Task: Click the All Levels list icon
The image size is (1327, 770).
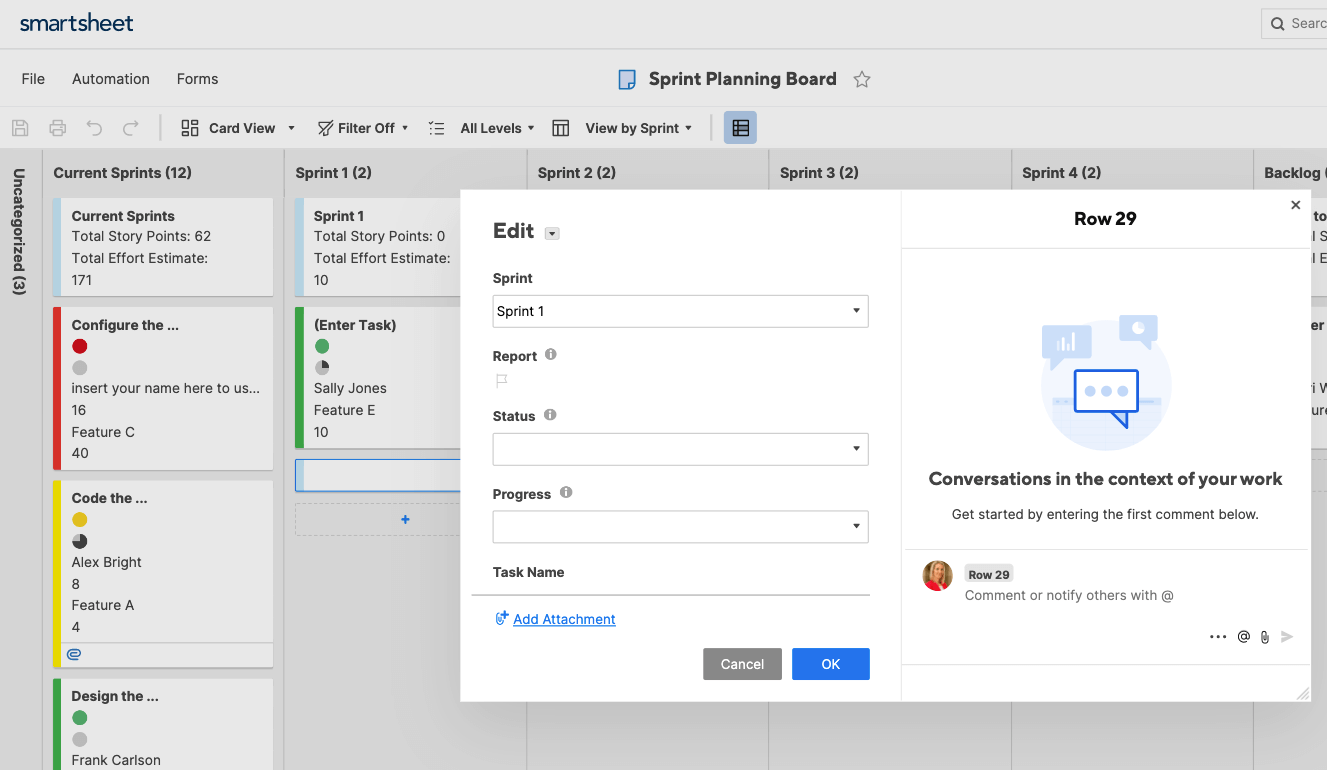Action: point(436,128)
